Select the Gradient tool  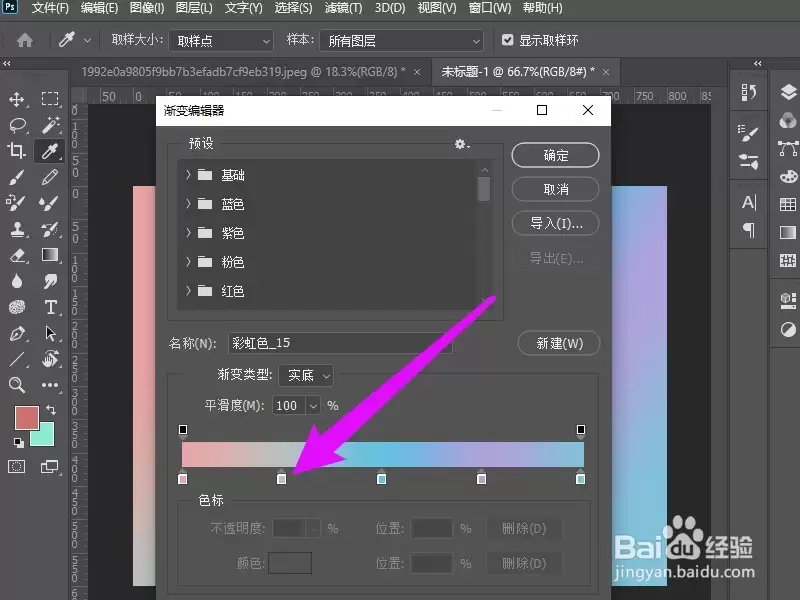50,255
